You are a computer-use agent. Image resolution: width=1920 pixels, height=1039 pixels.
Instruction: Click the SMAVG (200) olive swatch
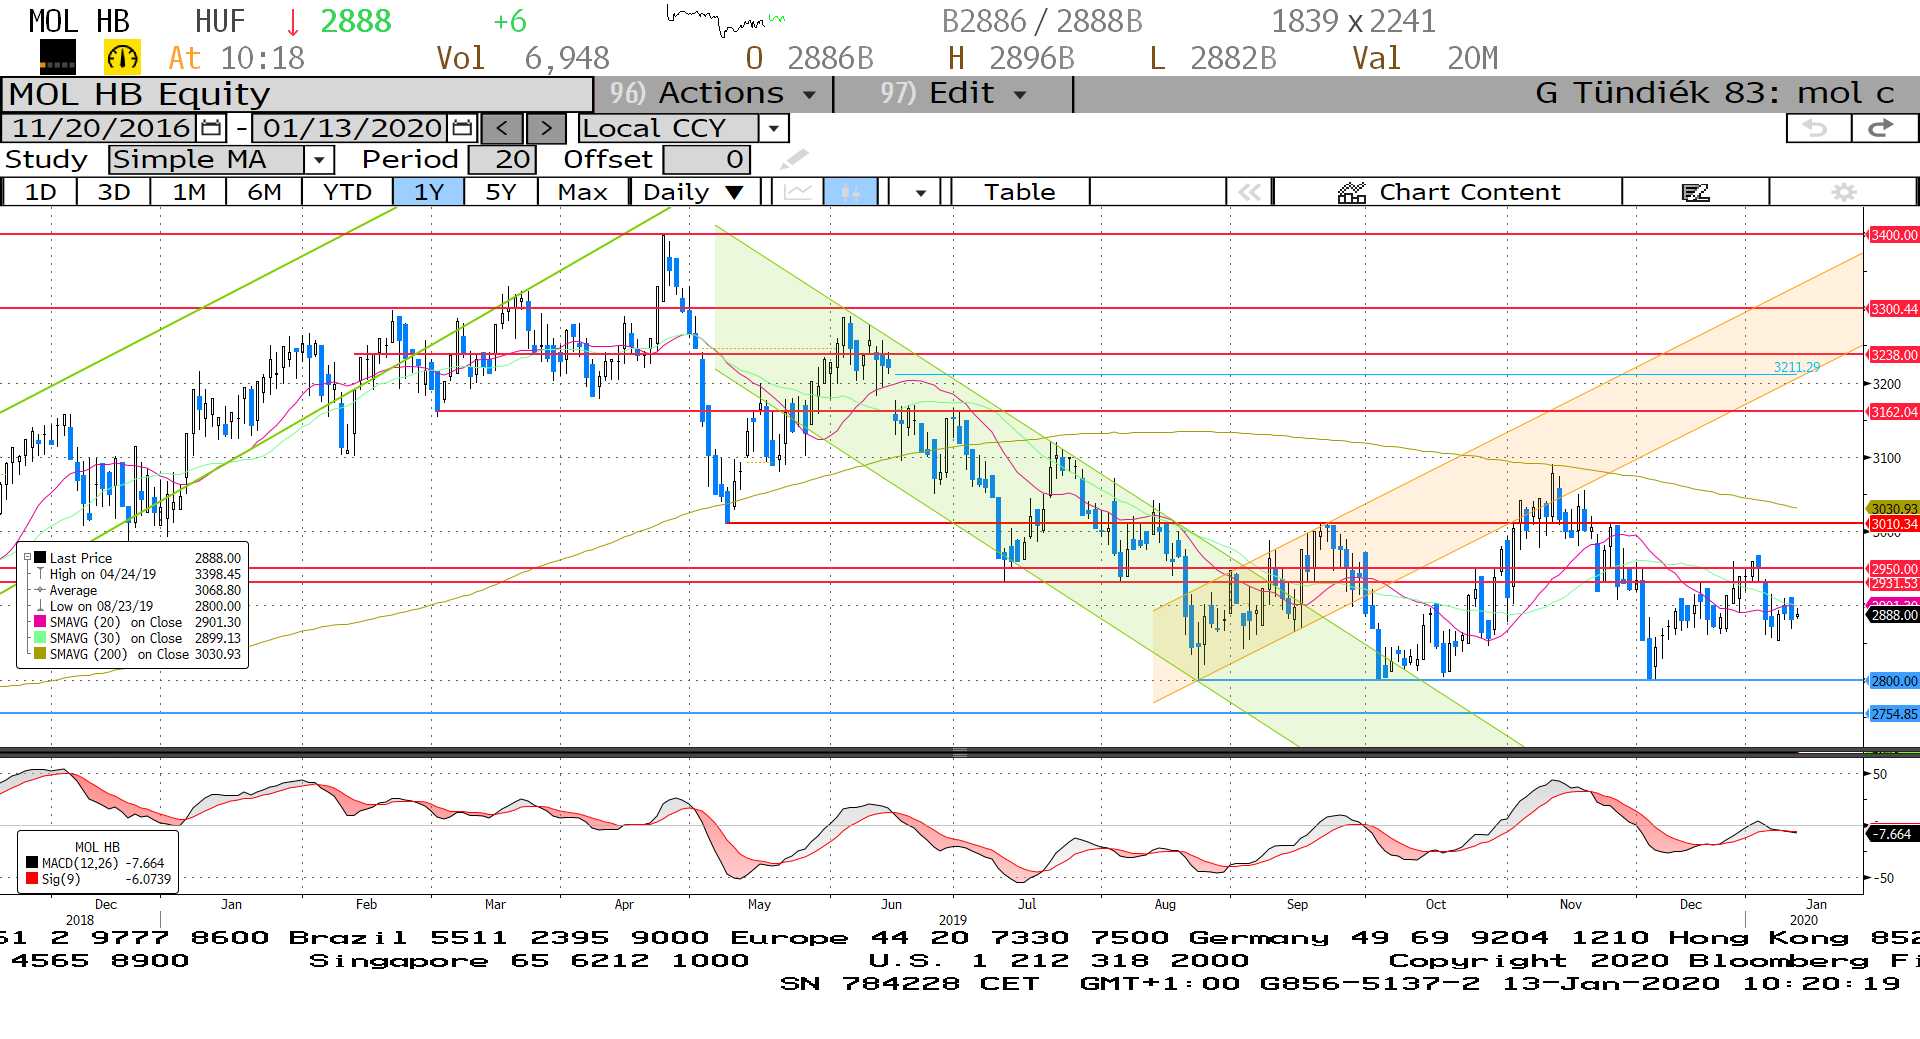pos(40,654)
